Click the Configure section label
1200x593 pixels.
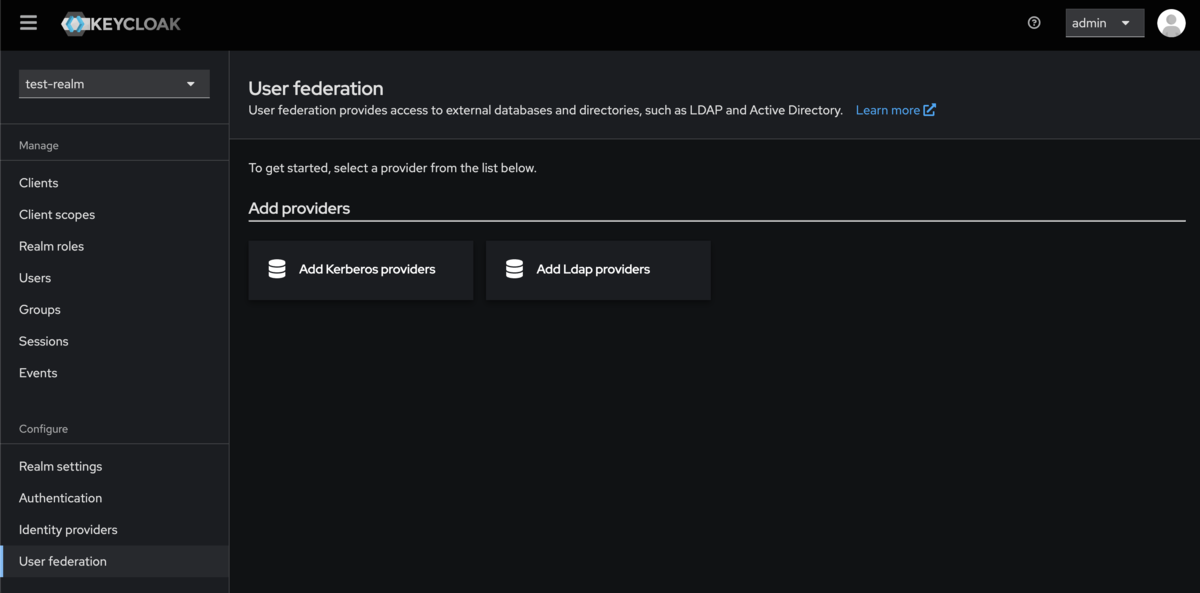pos(43,429)
